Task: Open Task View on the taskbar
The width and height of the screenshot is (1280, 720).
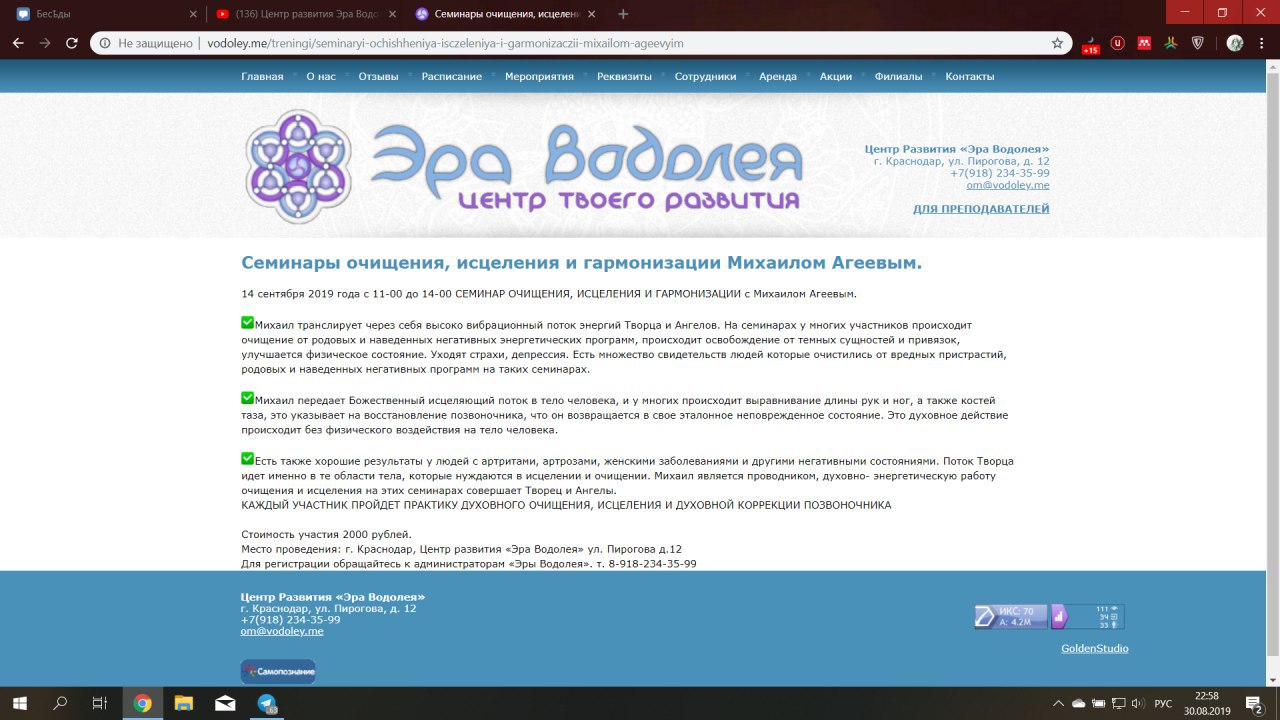Action: [x=99, y=703]
